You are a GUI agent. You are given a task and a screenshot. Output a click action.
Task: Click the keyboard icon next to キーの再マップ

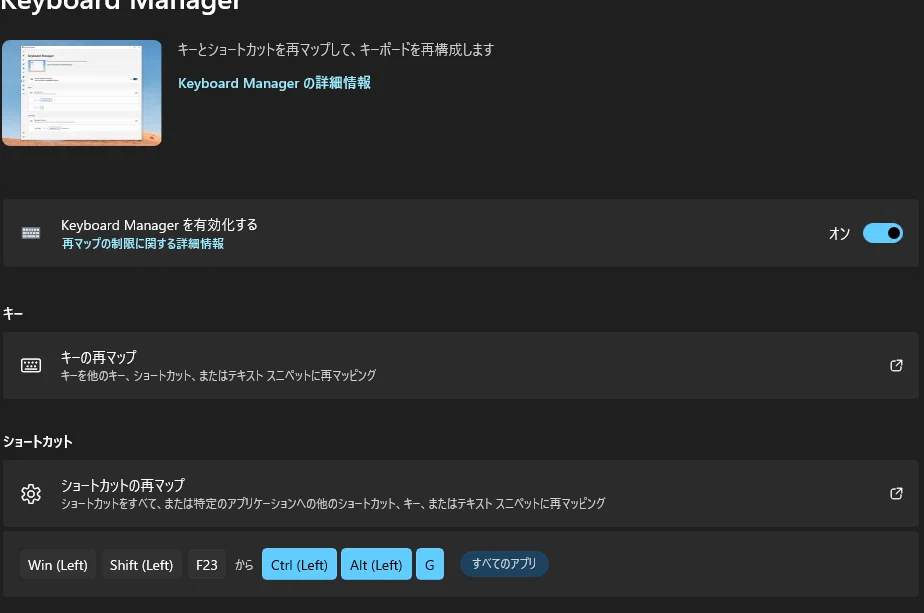[31, 365]
